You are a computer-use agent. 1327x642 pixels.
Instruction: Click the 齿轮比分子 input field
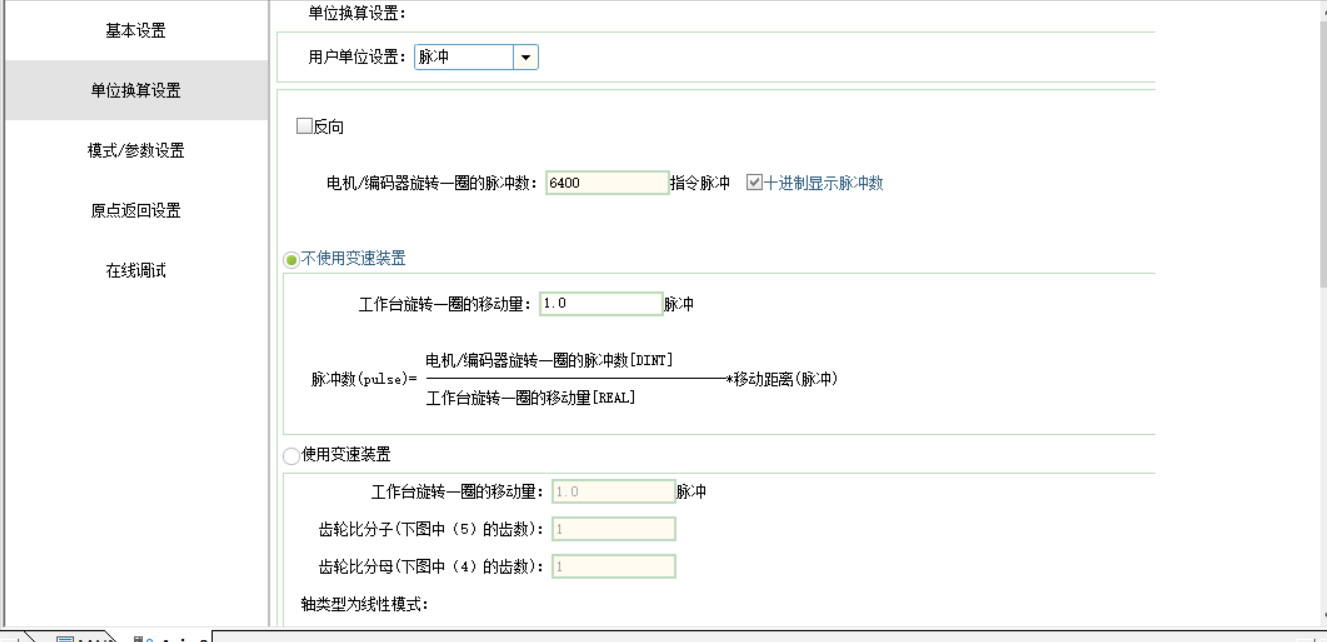[x=614, y=529]
